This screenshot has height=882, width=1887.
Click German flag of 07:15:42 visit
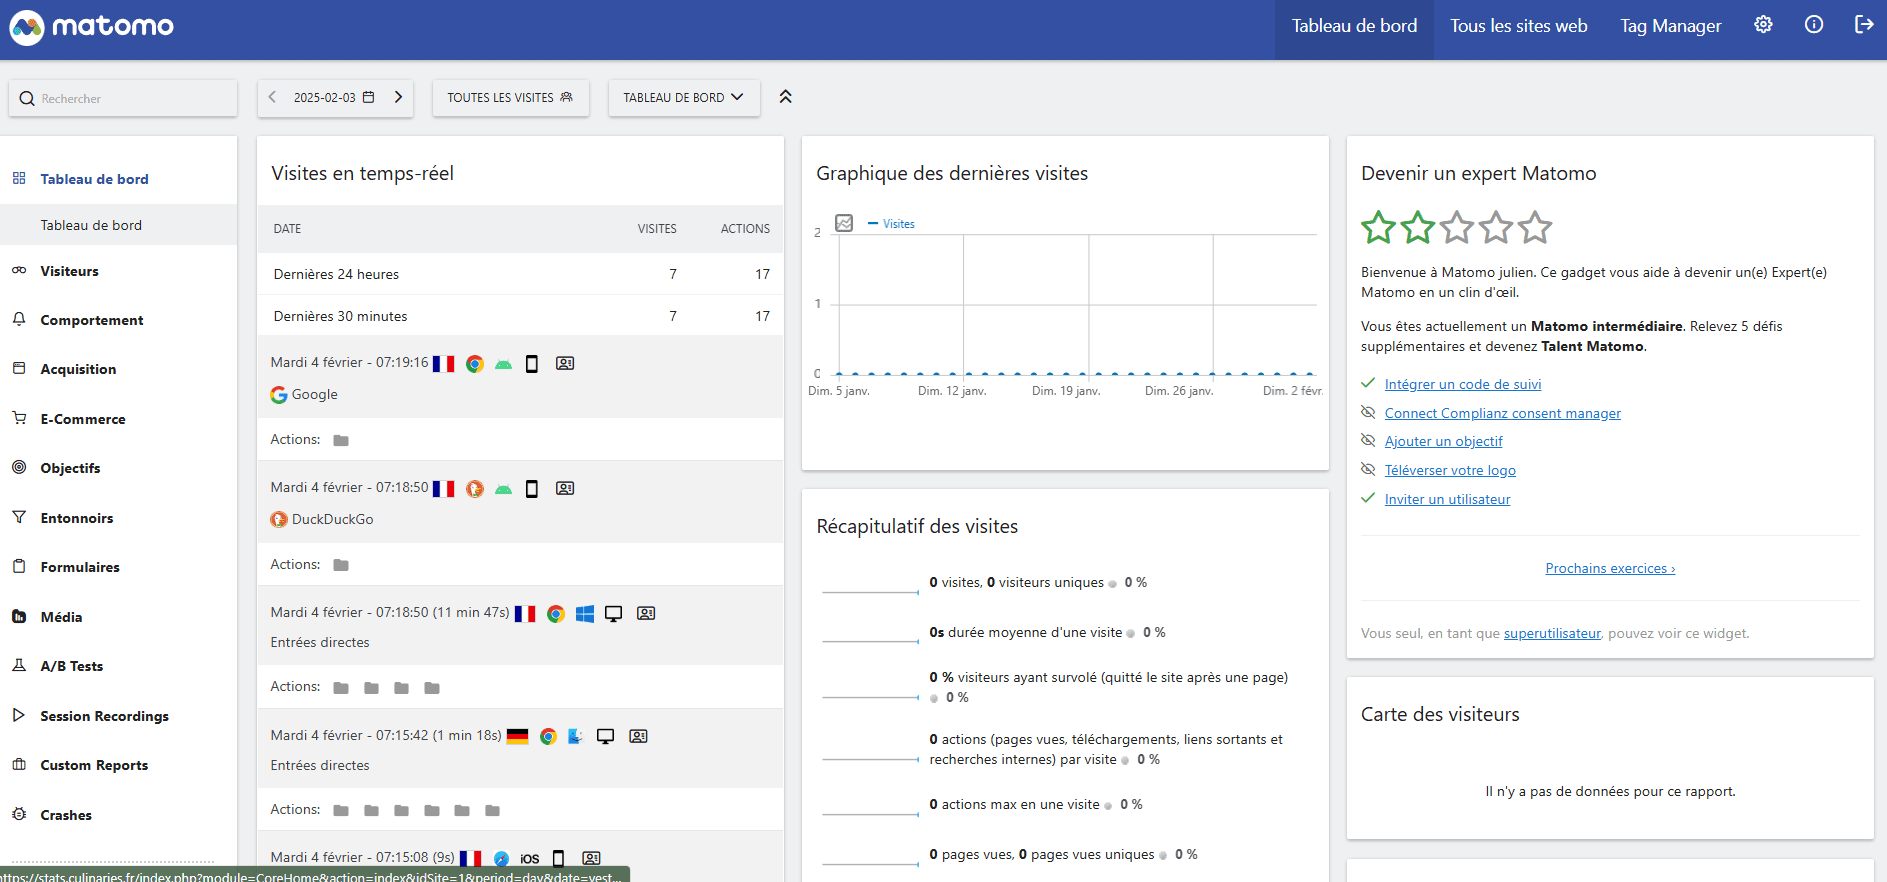click(517, 737)
